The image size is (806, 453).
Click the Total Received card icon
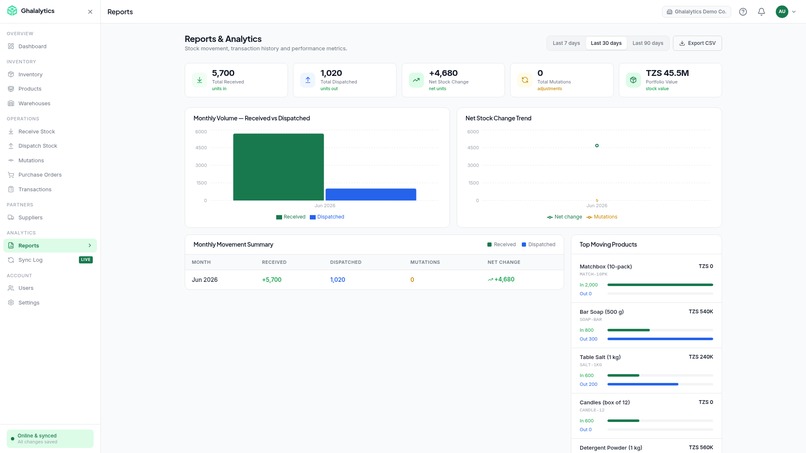coord(199,80)
